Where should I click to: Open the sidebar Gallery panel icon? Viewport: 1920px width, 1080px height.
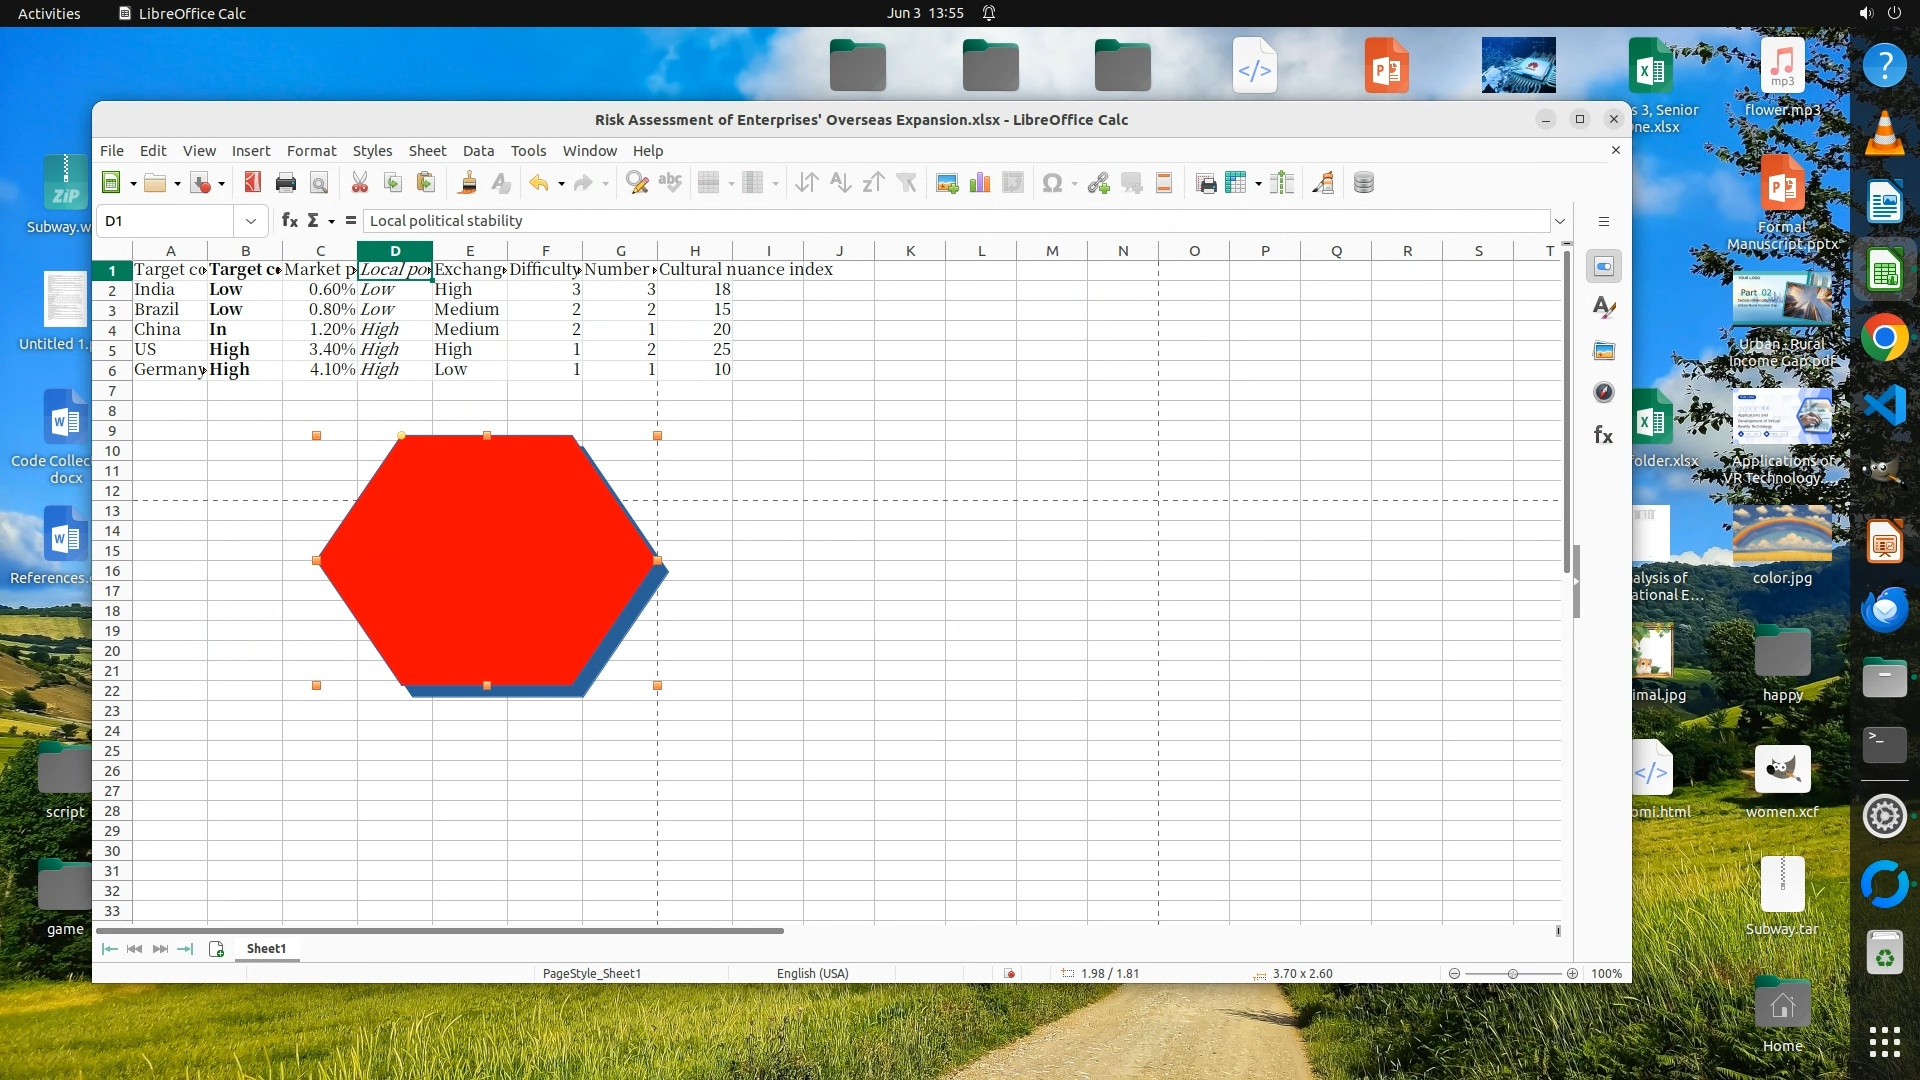pos(1604,350)
